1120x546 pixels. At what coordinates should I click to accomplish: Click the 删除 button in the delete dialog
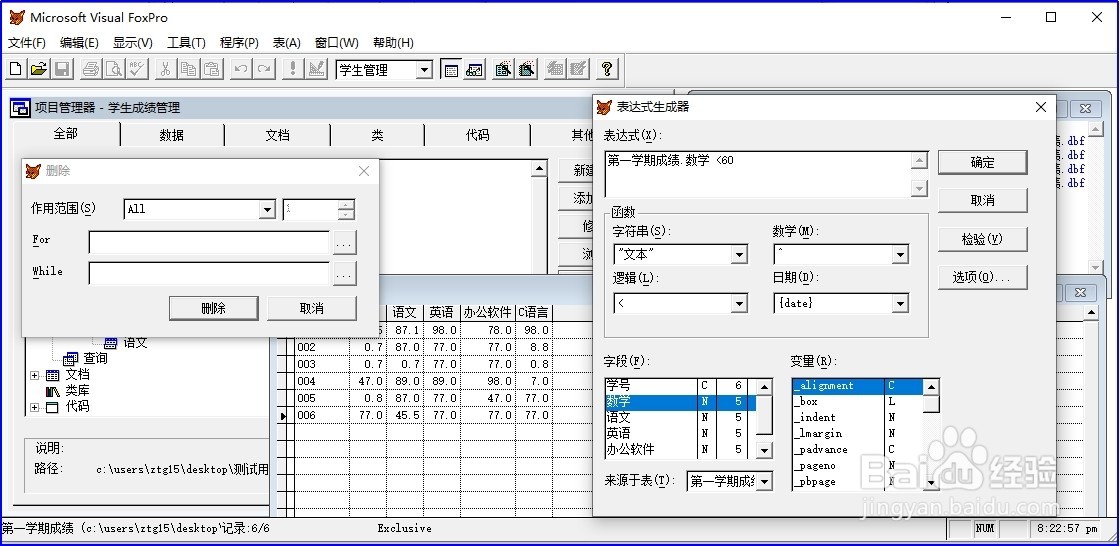pyautogui.click(x=214, y=309)
